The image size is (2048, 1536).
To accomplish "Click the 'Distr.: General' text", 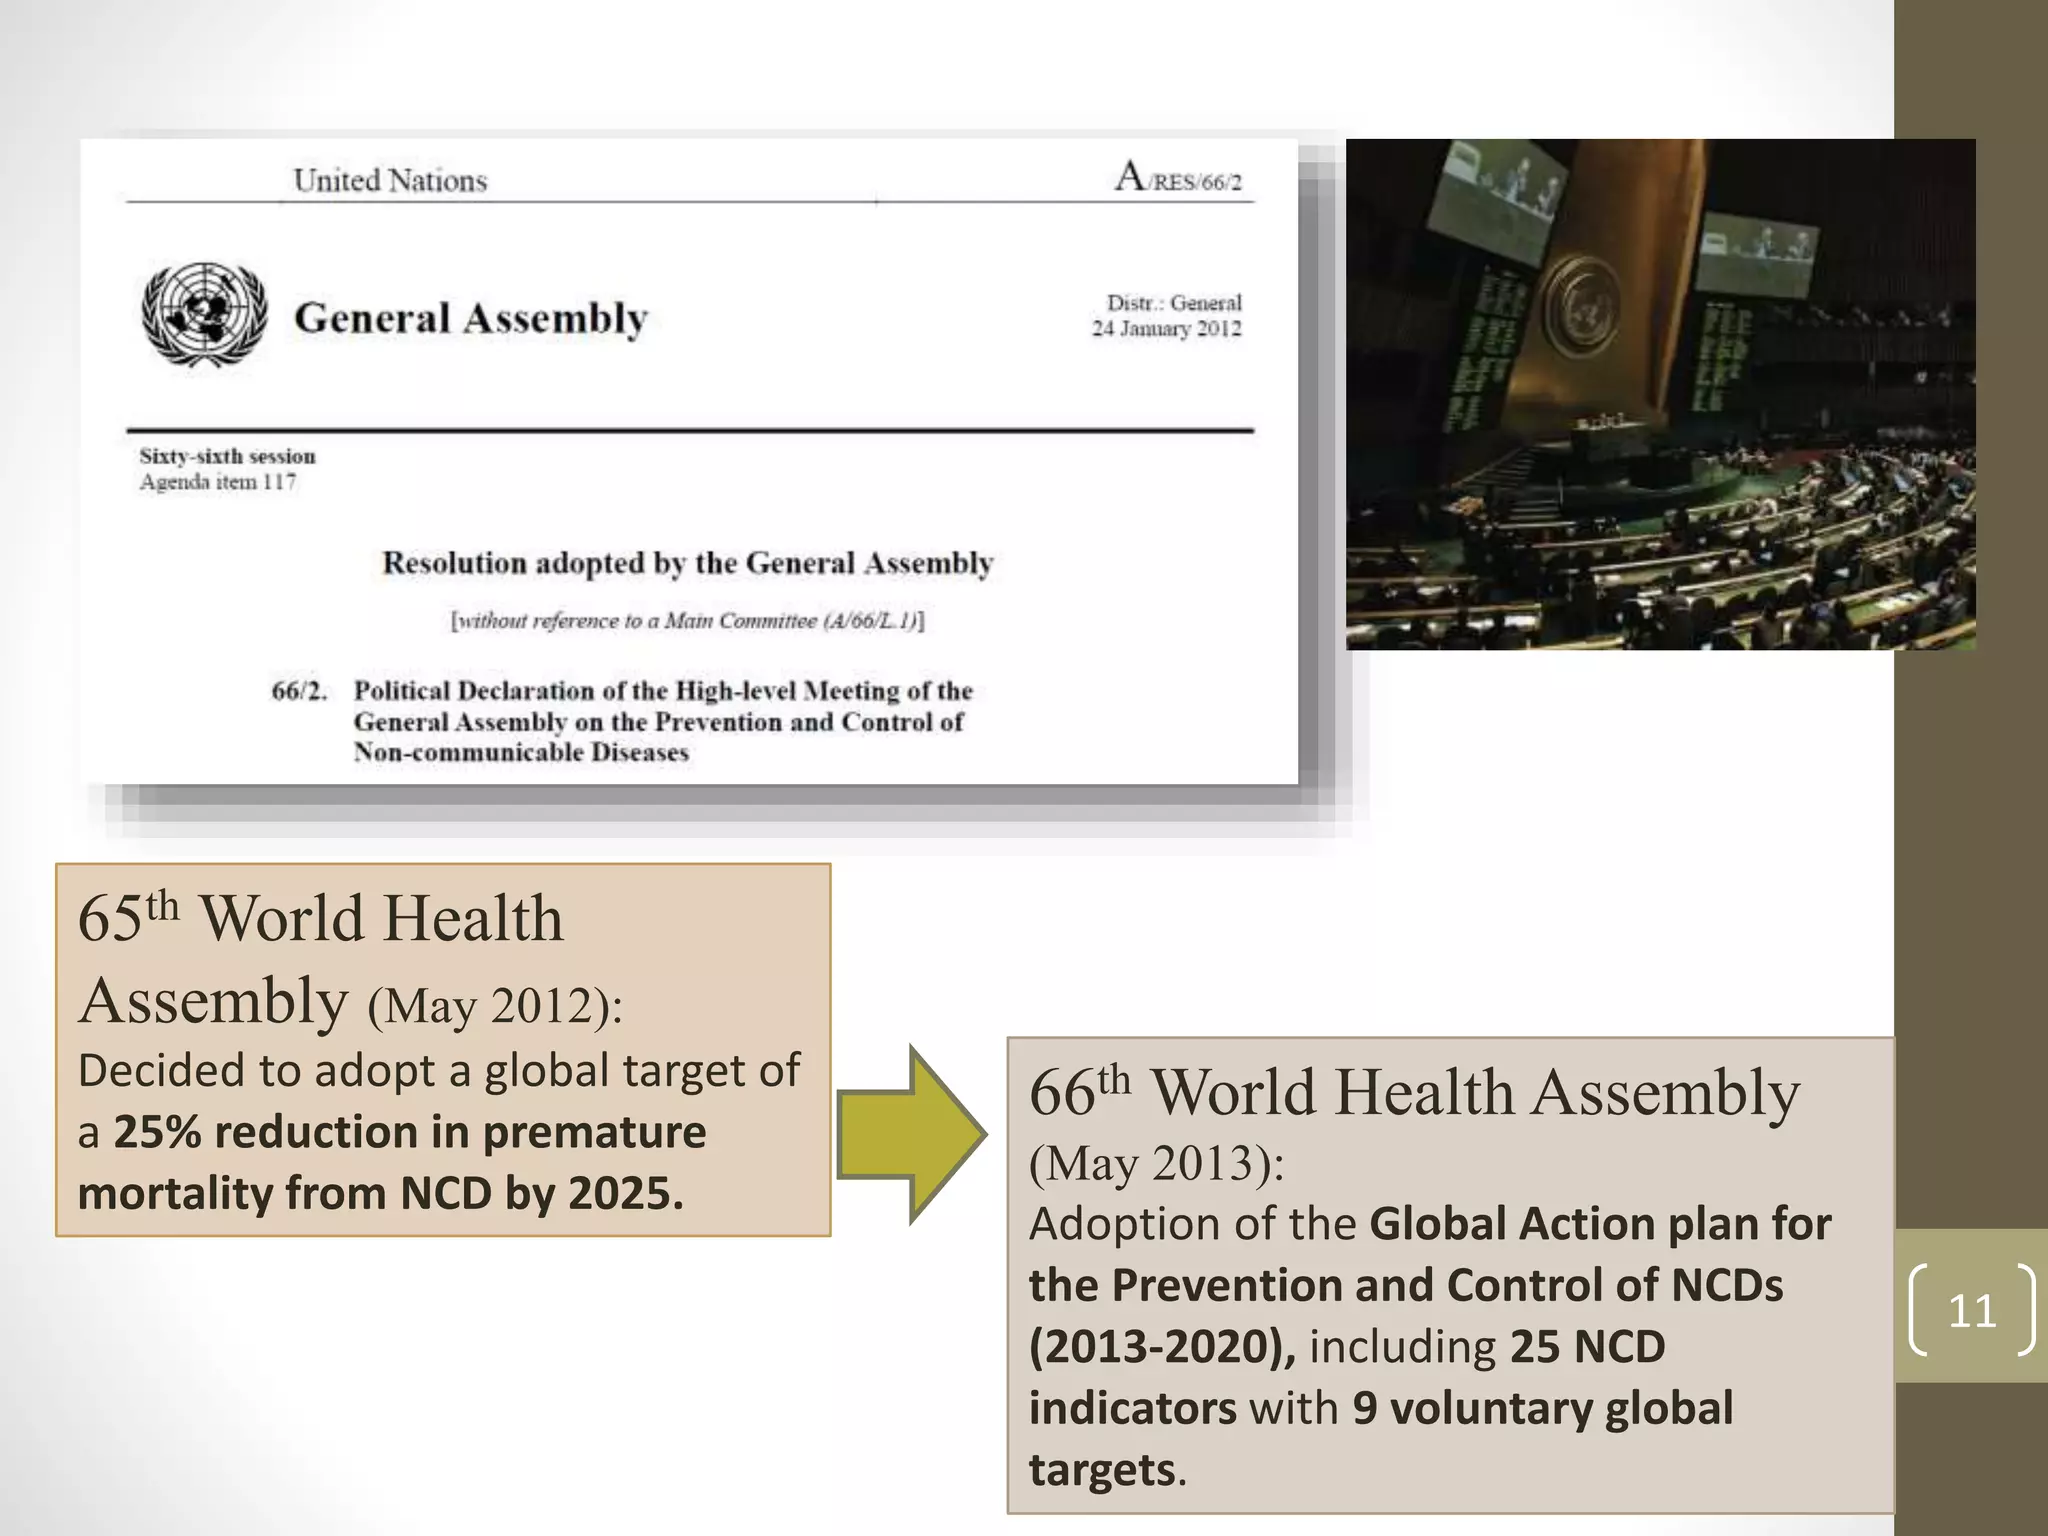I will (x=1174, y=303).
